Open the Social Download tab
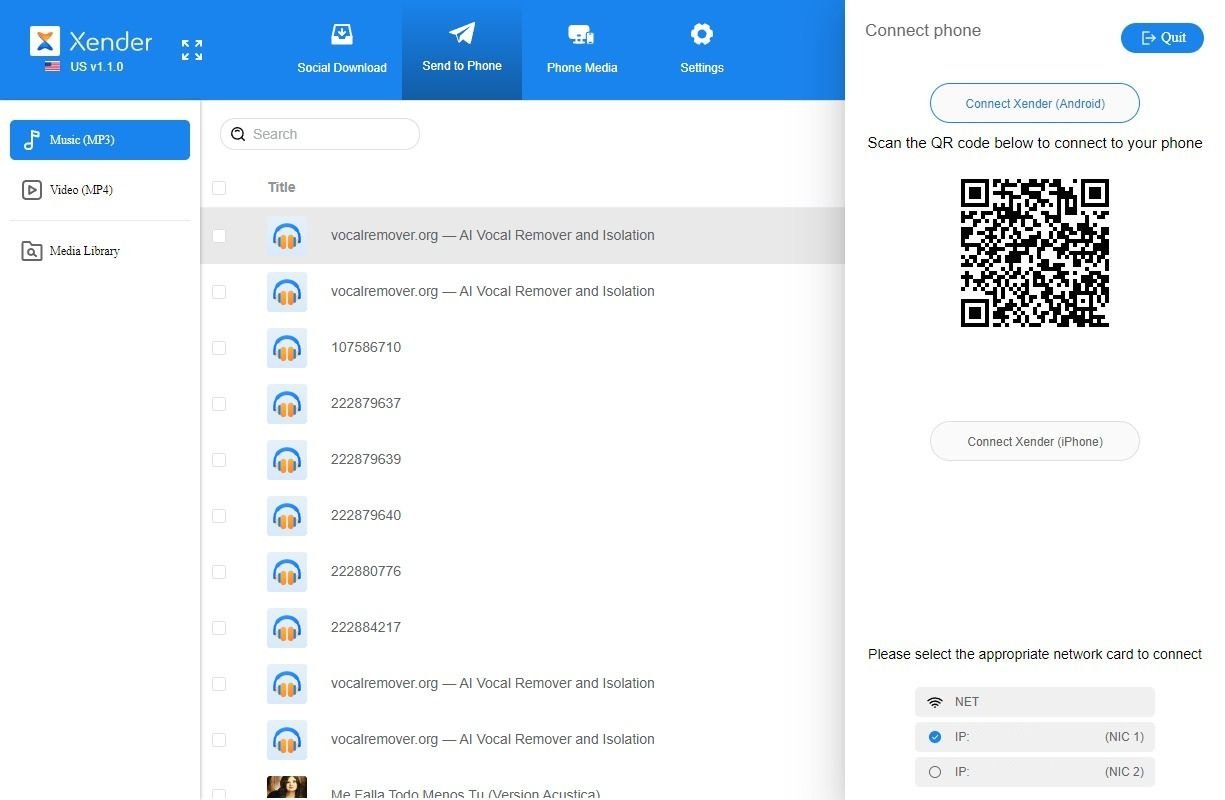Viewport: 1225px width, 800px height. (x=342, y=50)
